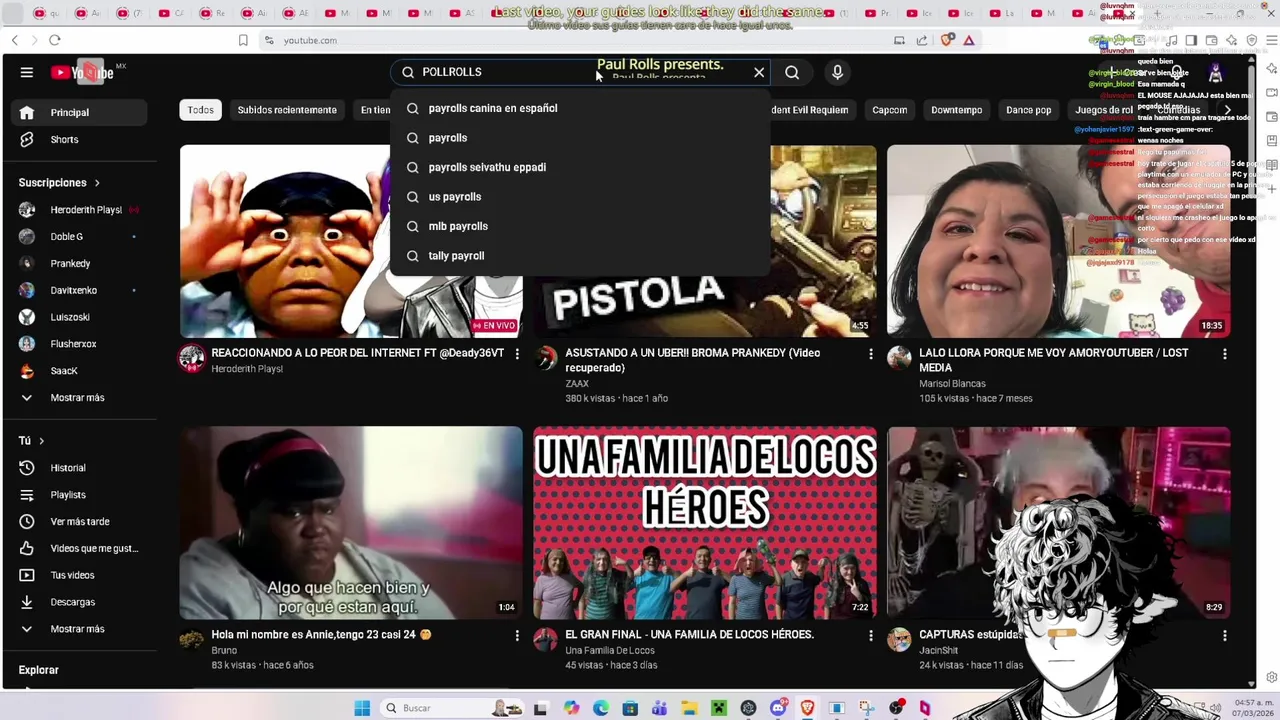Open options menu for LALO LLORA video
The width and height of the screenshot is (1280, 720).
pyautogui.click(x=1224, y=354)
